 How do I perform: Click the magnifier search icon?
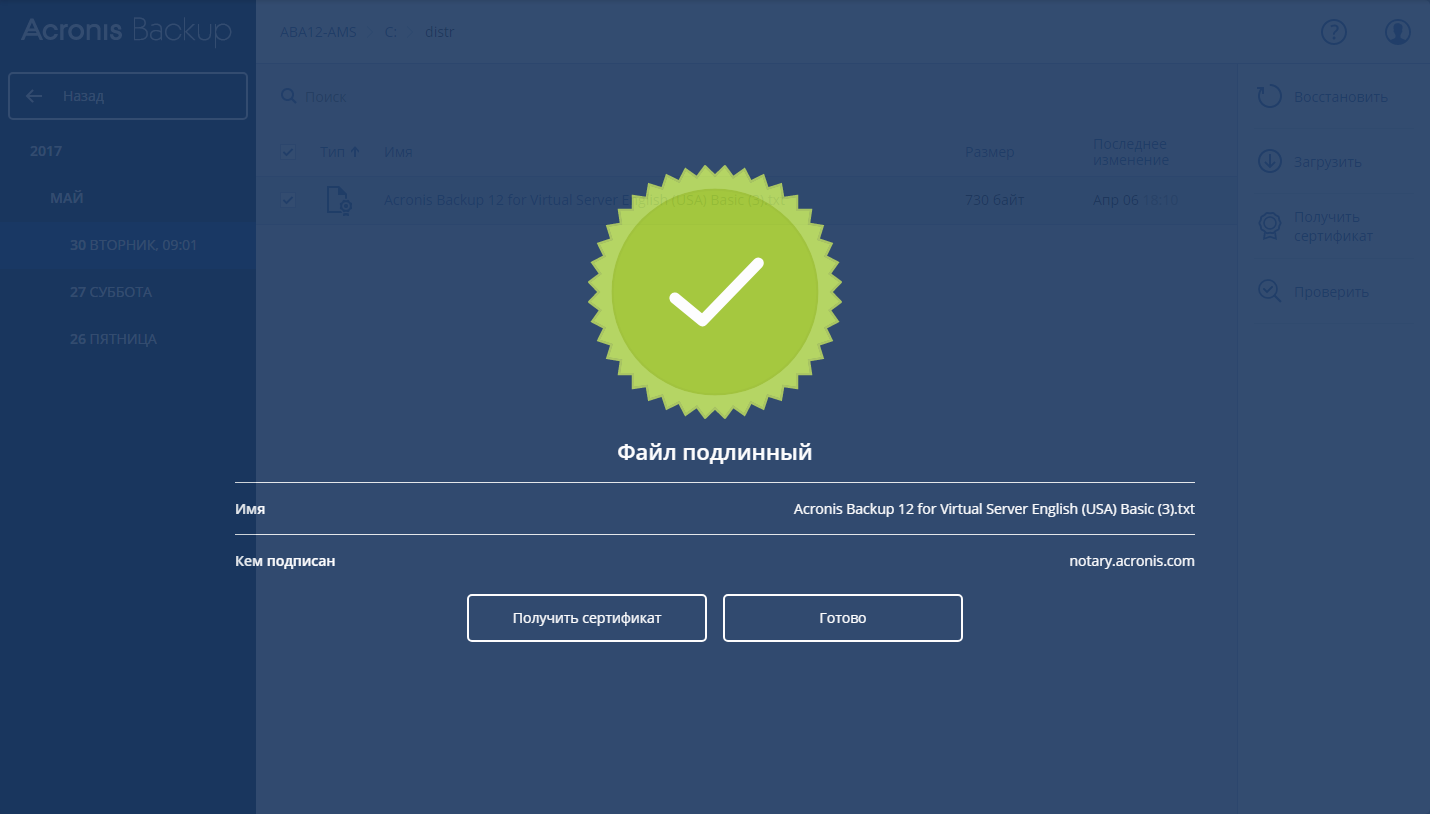pos(288,96)
